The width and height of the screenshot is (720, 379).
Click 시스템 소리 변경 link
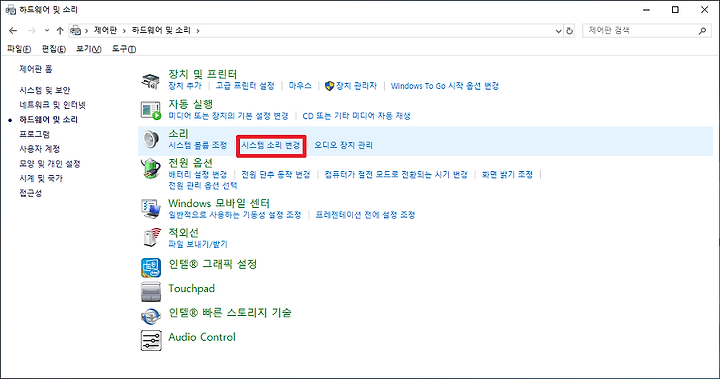[271, 146]
